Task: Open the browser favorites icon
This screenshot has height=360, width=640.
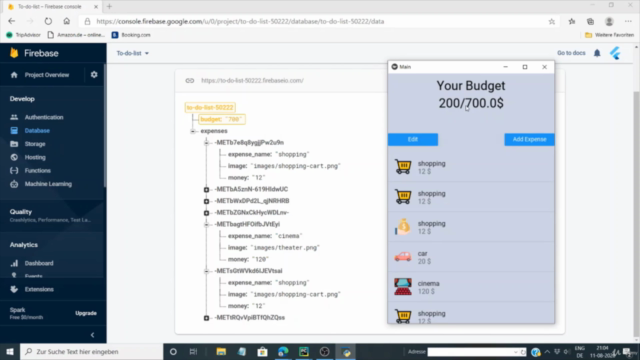Action: point(572,22)
